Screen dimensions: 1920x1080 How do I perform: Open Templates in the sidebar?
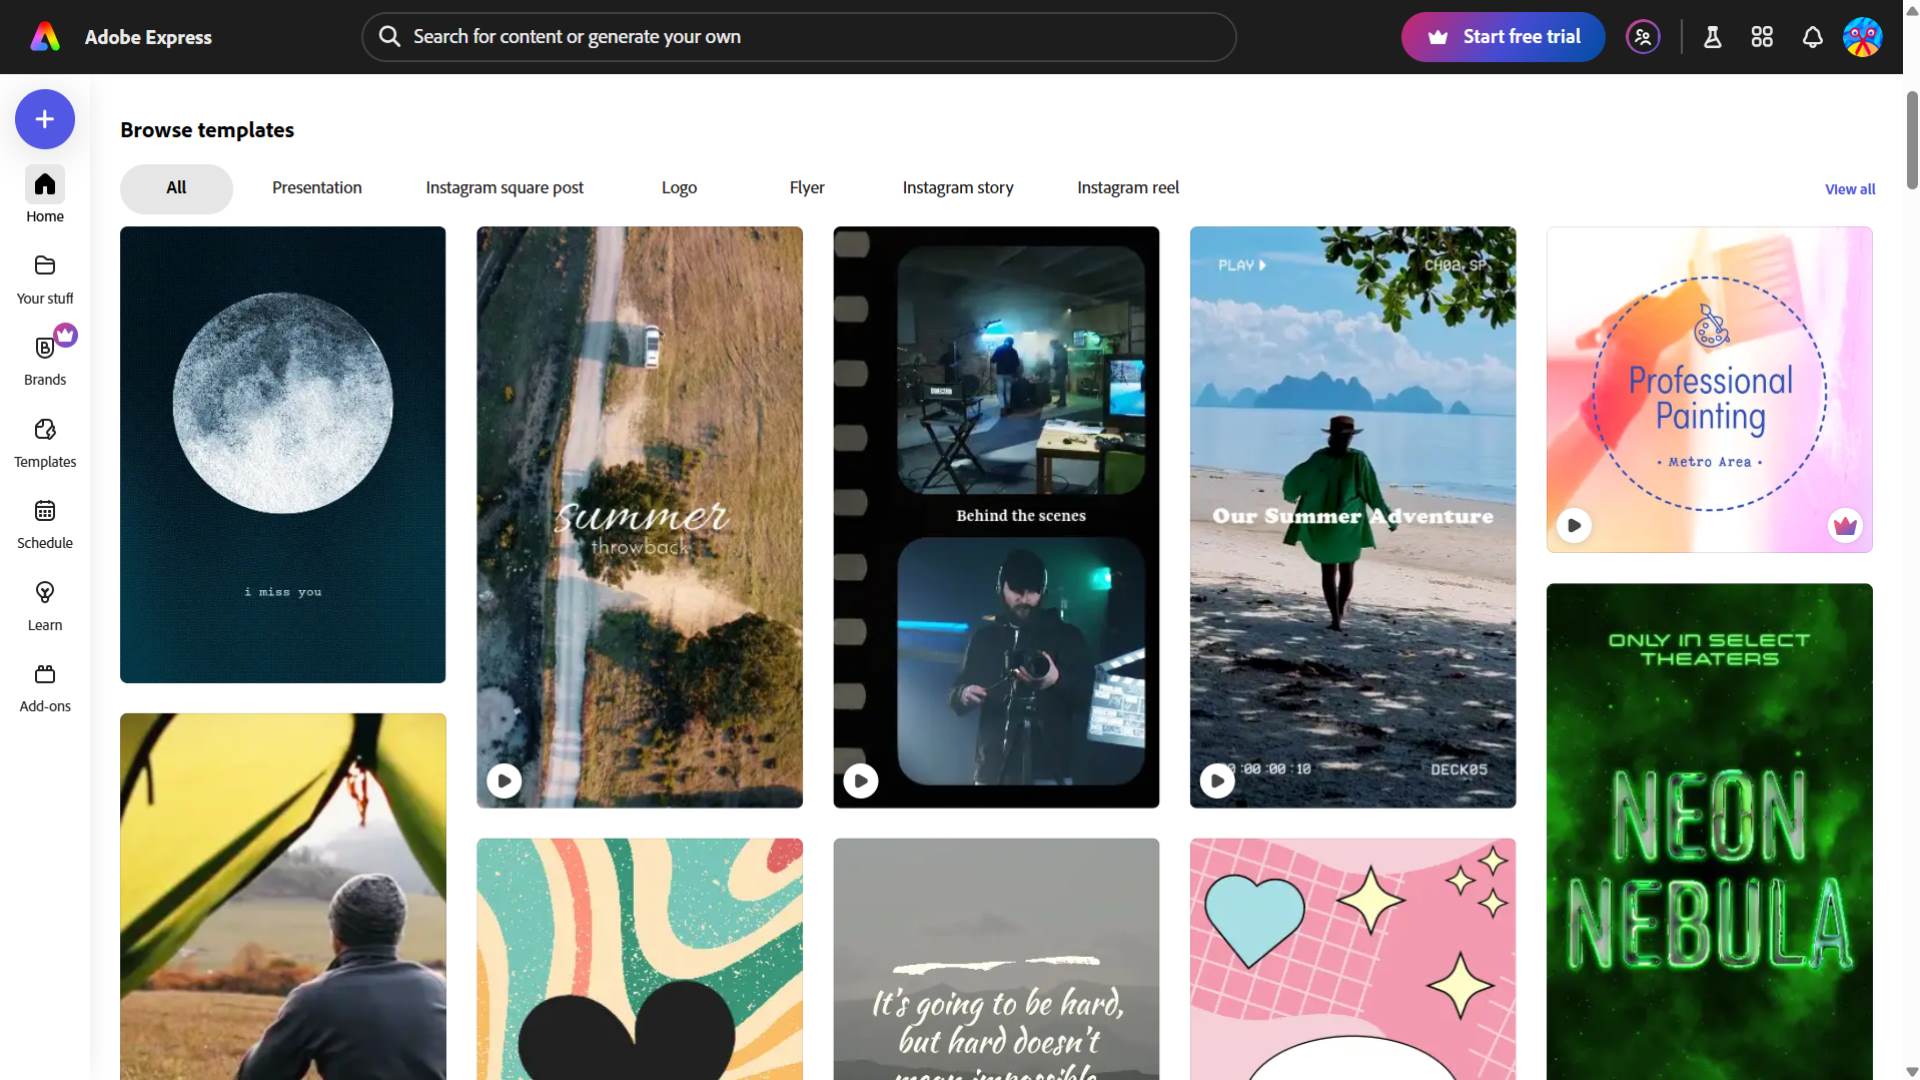pos(45,443)
